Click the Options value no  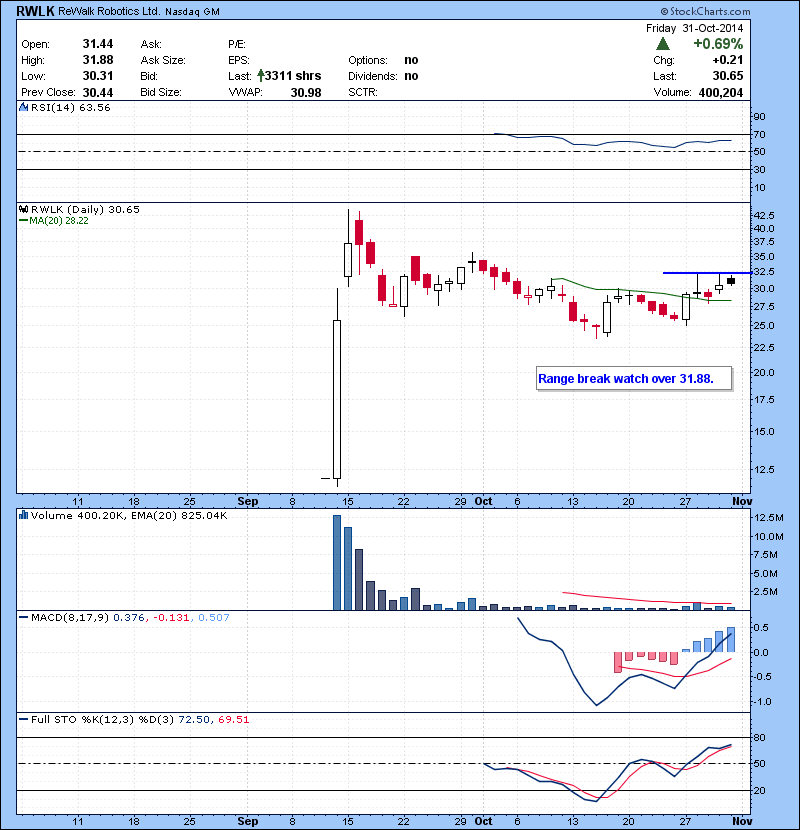[411, 60]
